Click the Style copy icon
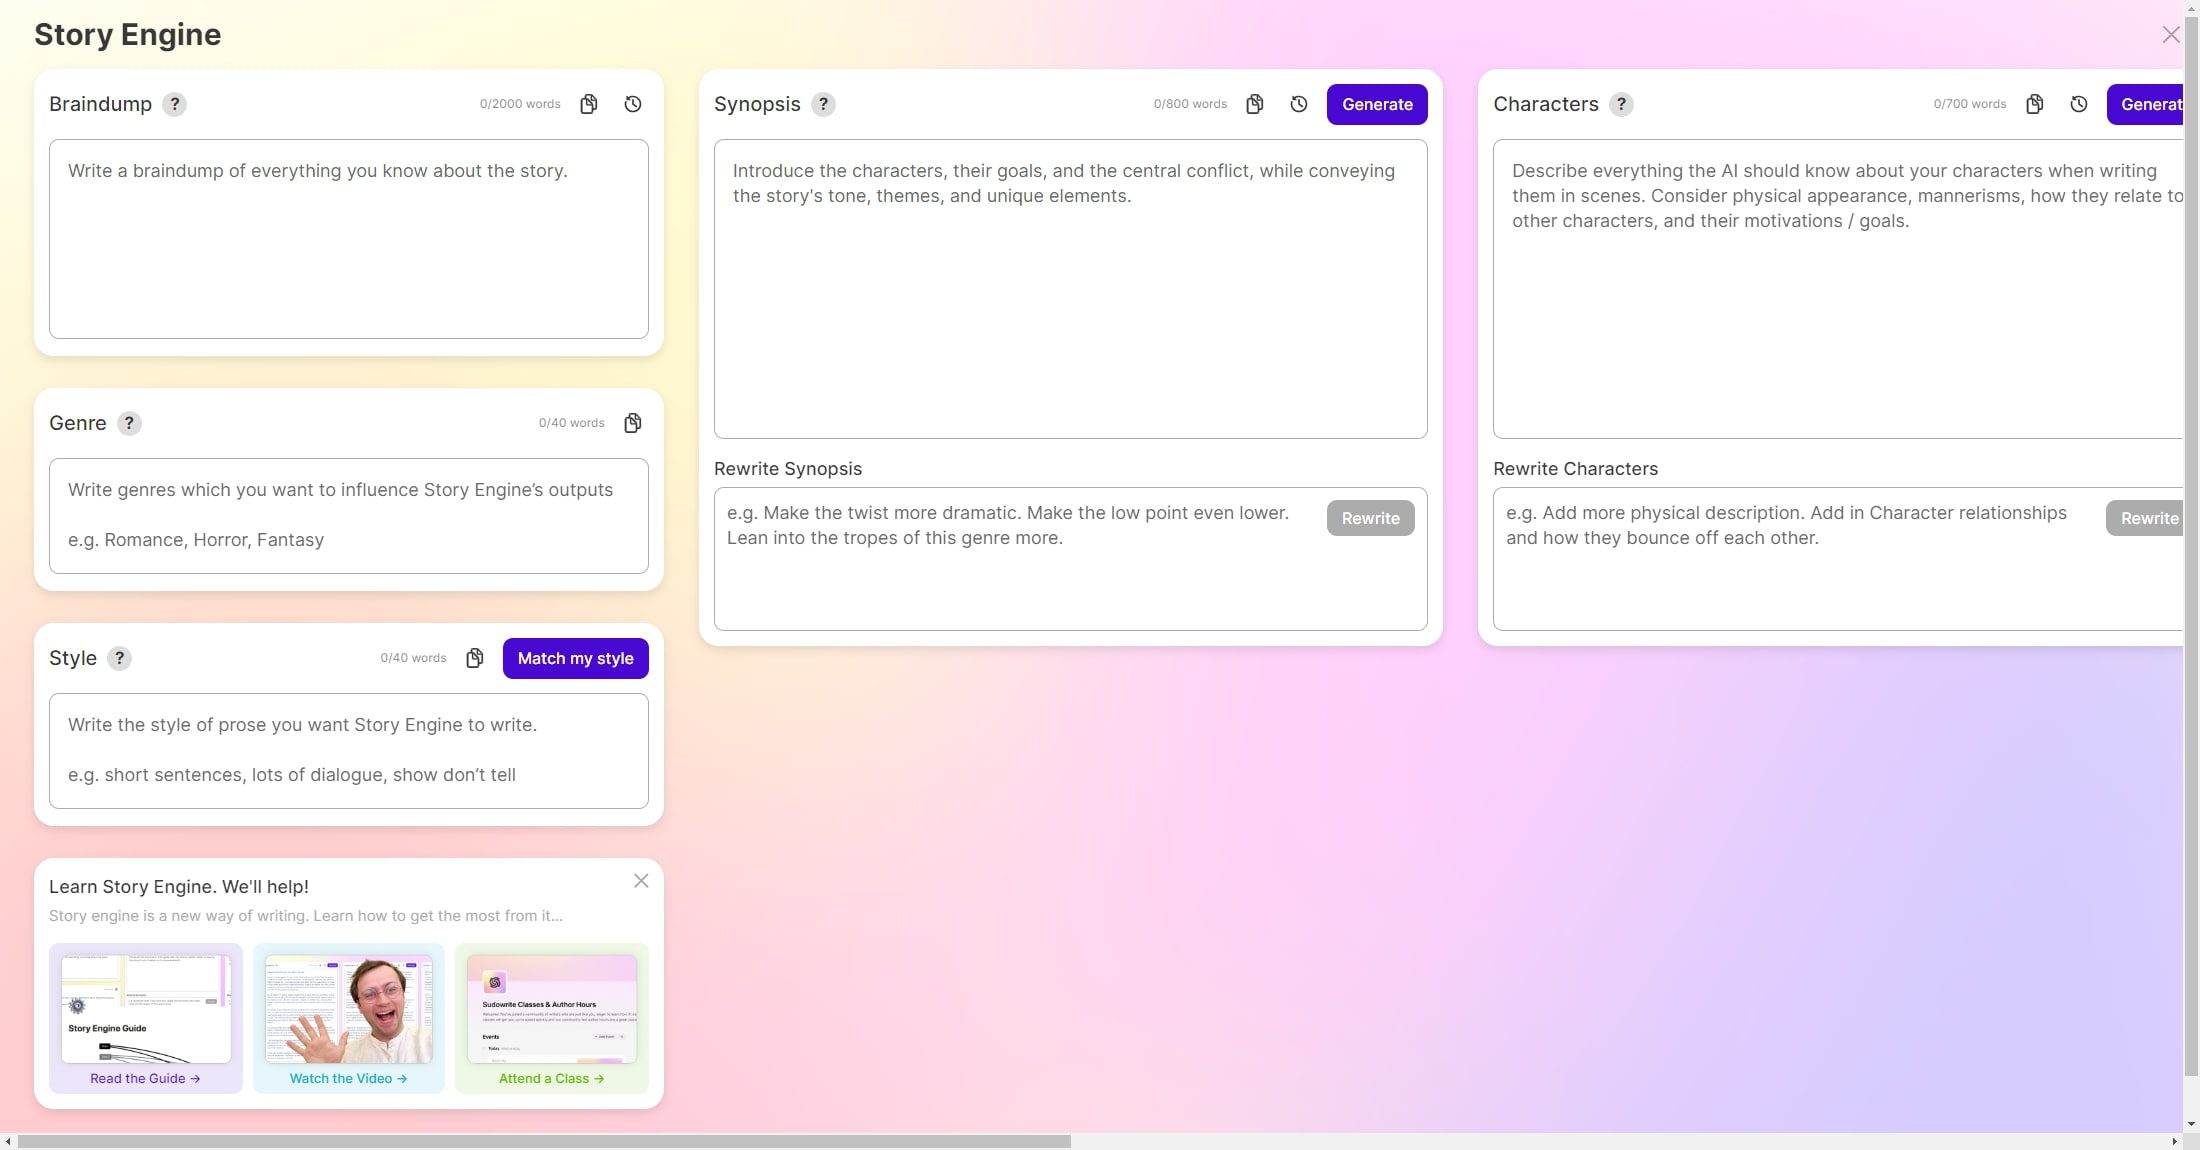 pos(474,658)
